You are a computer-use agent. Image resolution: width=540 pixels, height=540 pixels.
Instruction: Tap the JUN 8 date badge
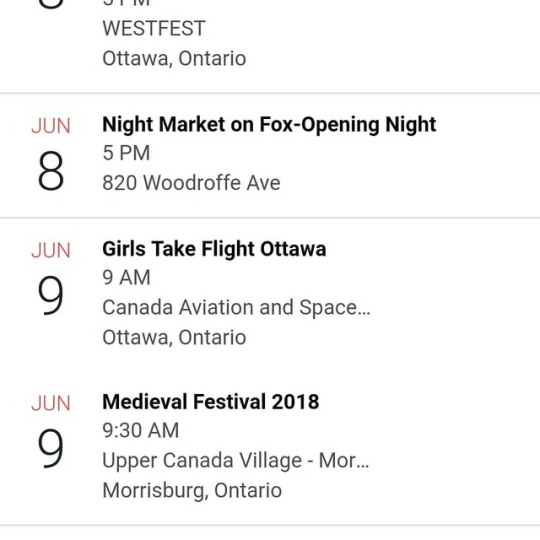(x=51, y=153)
